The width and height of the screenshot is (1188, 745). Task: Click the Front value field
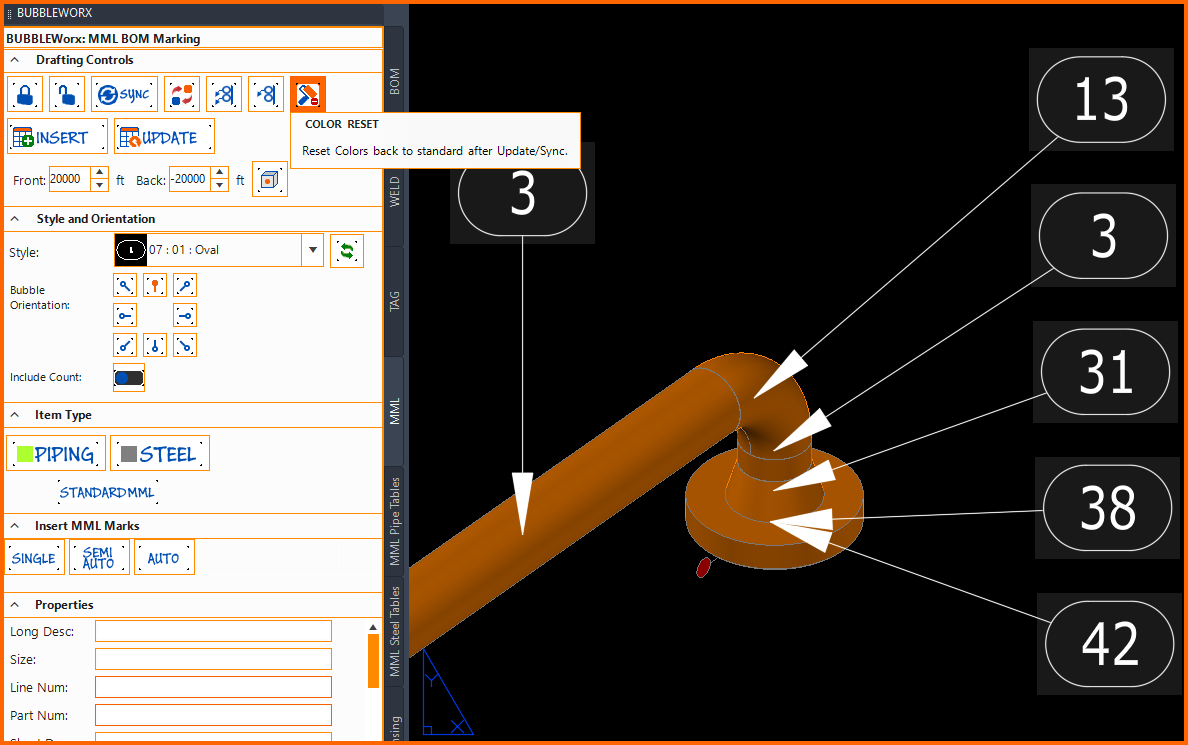tap(70, 180)
